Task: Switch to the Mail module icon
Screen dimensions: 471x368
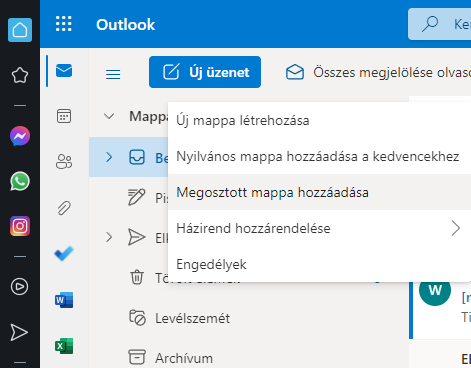Action: click(x=64, y=71)
